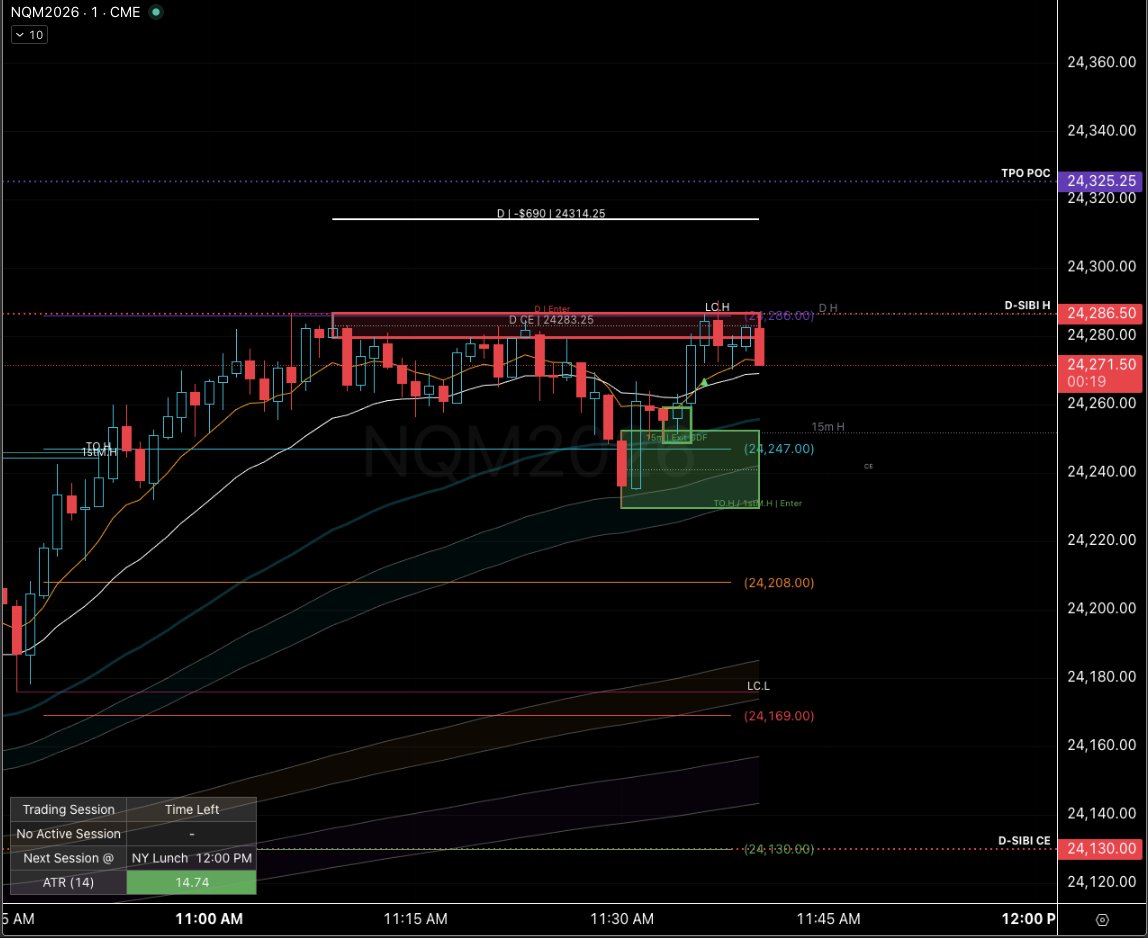1148x938 pixels.
Task: Click the green ATR (14) value cell 14.74
Action: click(191, 882)
